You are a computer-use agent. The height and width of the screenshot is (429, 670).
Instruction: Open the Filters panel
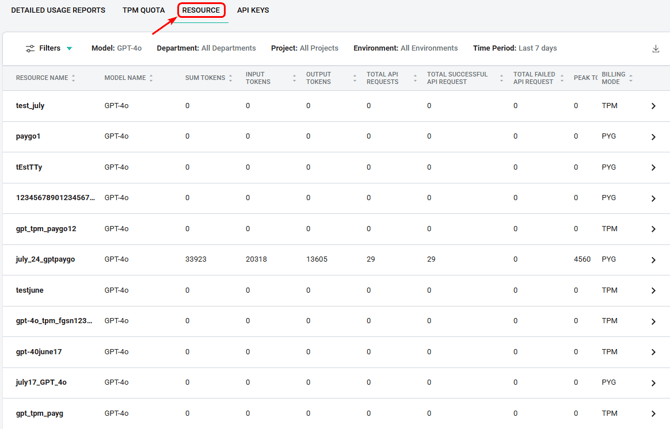pyautogui.click(x=49, y=48)
